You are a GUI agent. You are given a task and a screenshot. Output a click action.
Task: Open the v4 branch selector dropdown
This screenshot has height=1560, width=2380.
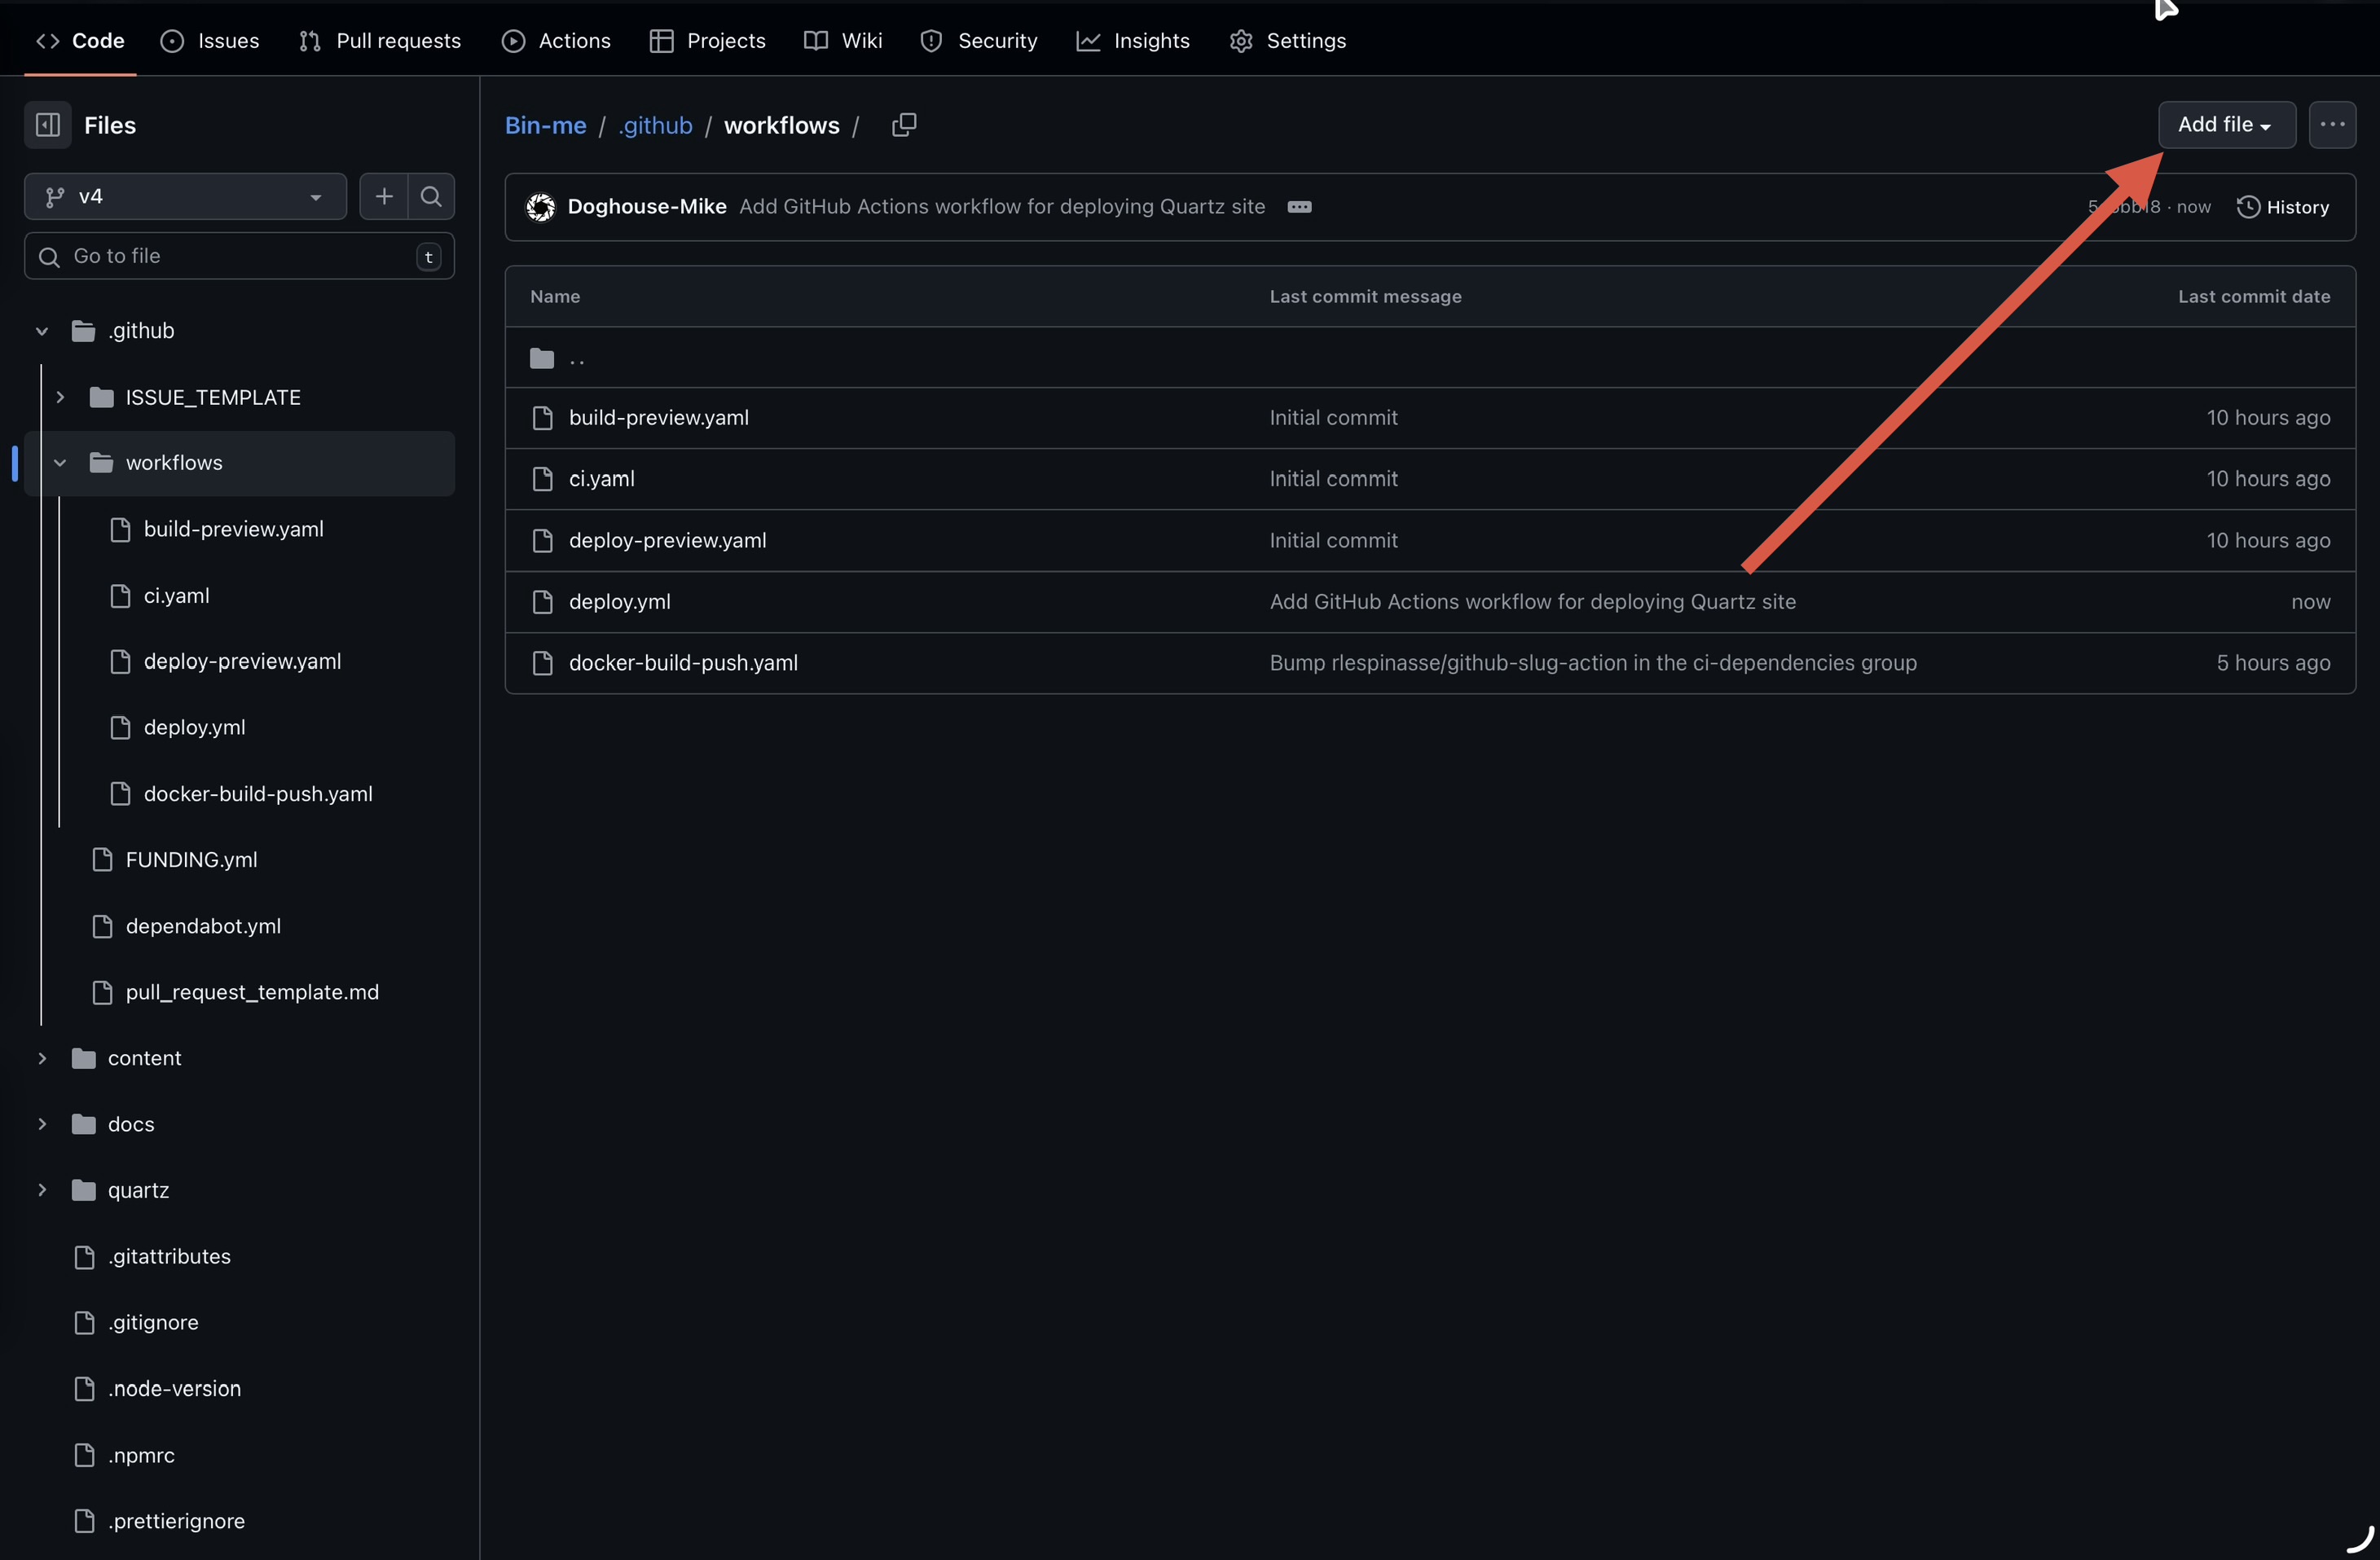pyautogui.click(x=185, y=196)
